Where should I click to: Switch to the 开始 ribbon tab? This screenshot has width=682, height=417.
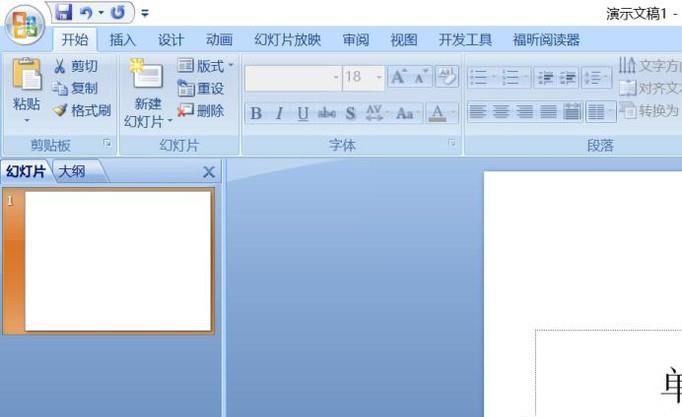click(x=75, y=40)
